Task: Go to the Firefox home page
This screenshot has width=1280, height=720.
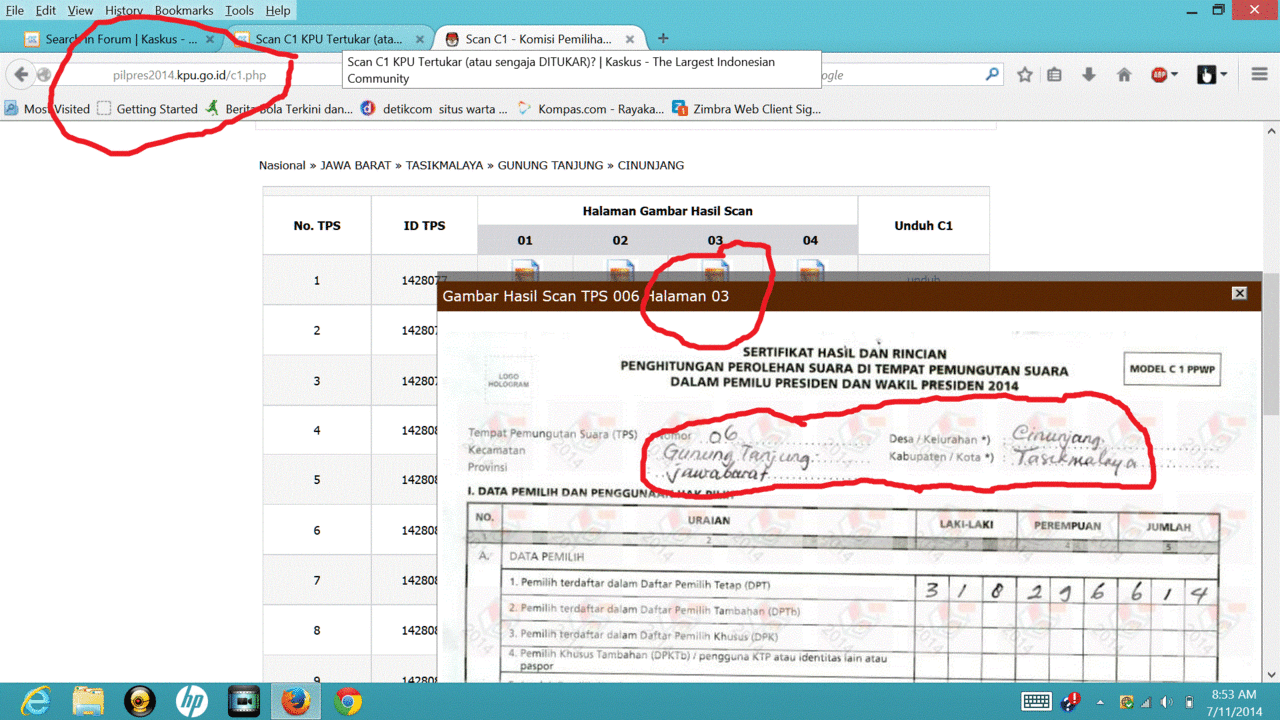Action: pyautogui.click(x=1124, y=75)
